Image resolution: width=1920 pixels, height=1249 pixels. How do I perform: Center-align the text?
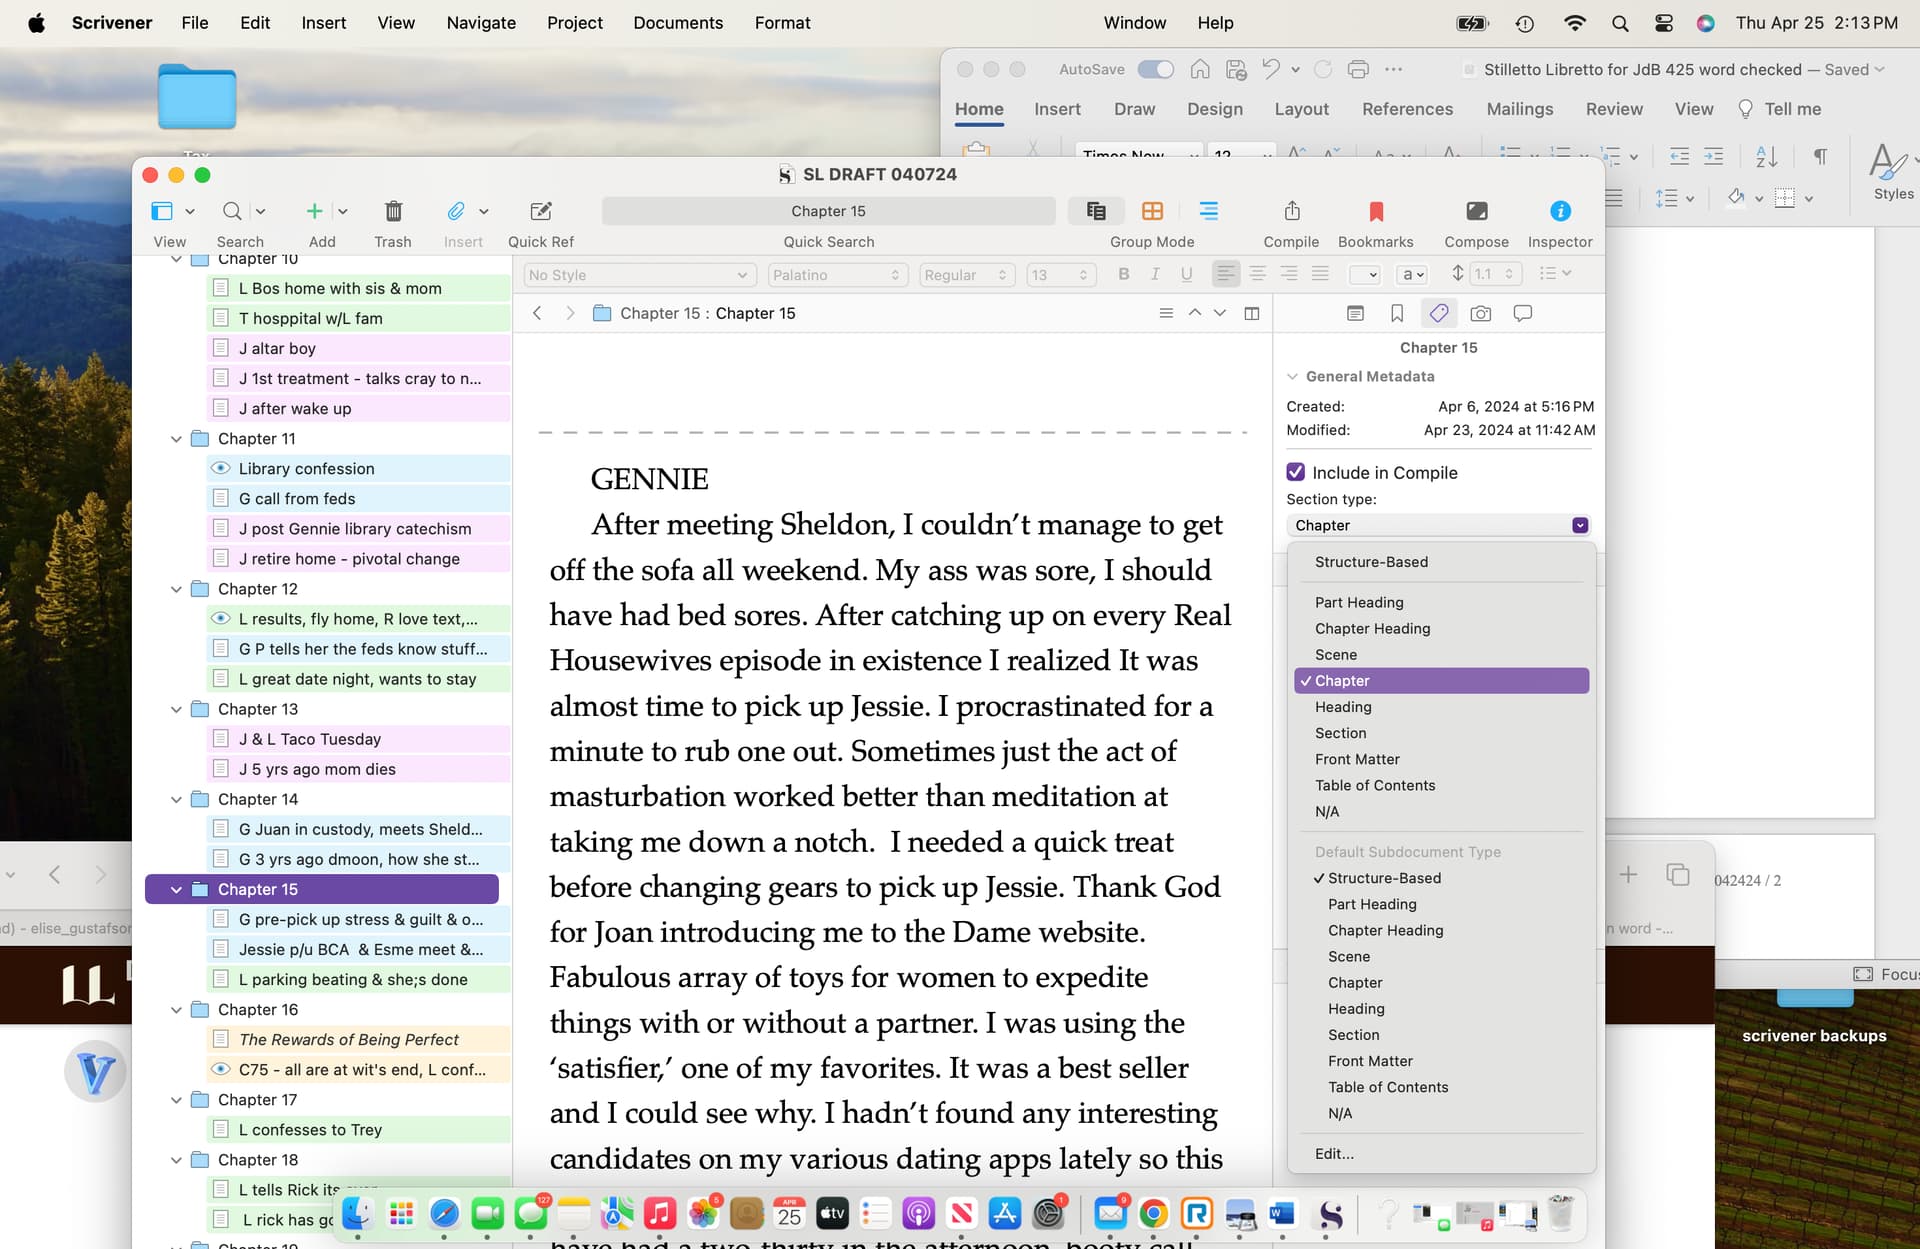[x=1257, y=274]
